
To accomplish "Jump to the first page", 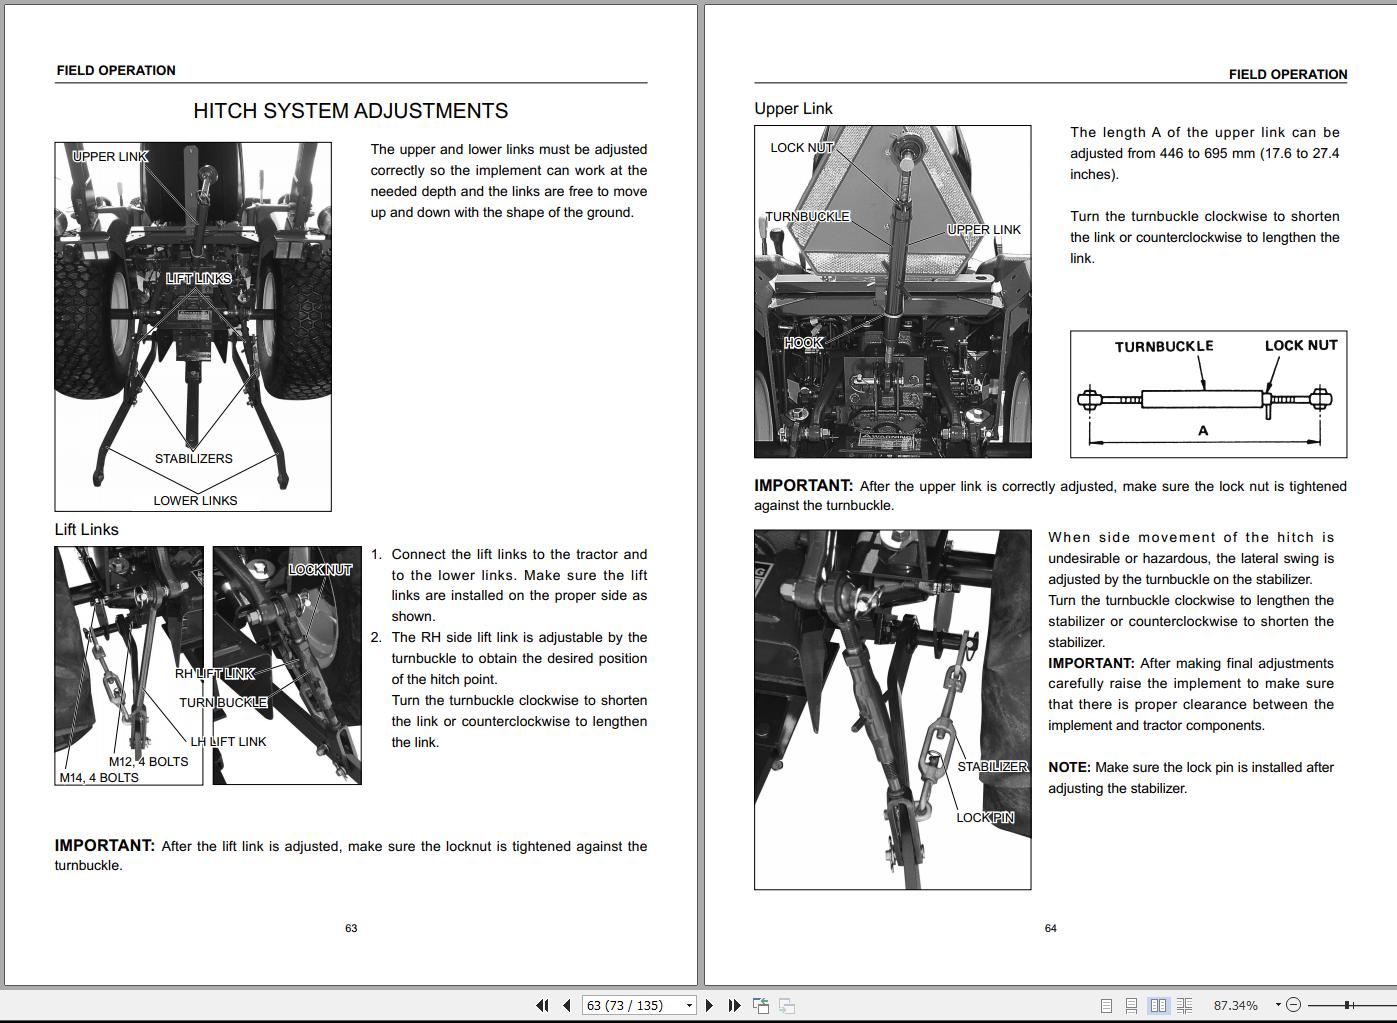I will (542, 1005).
